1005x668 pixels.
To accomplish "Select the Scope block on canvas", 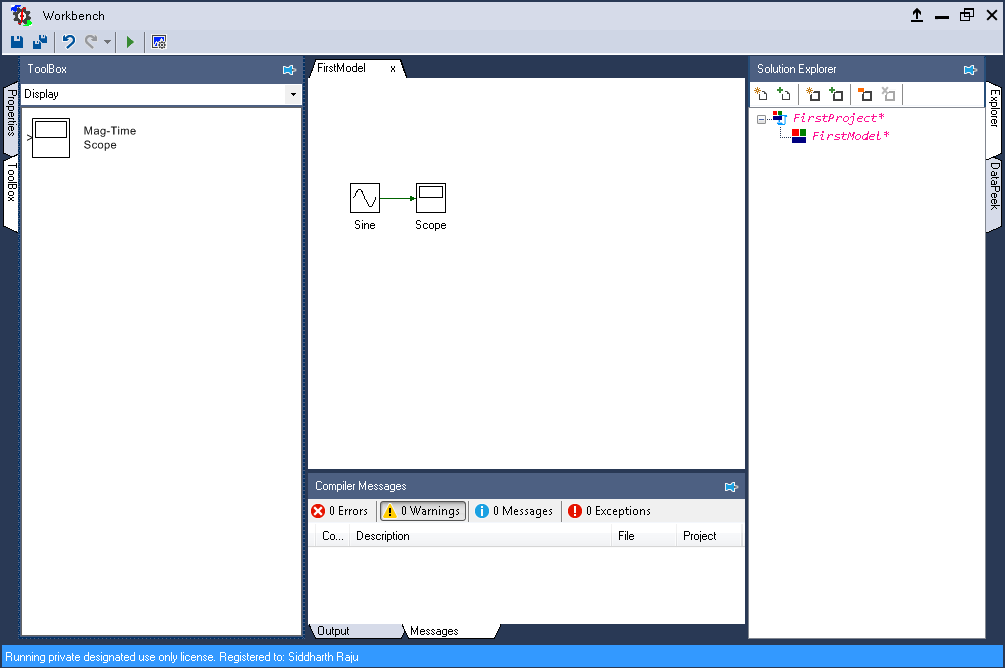I will [x=431, y=198].
